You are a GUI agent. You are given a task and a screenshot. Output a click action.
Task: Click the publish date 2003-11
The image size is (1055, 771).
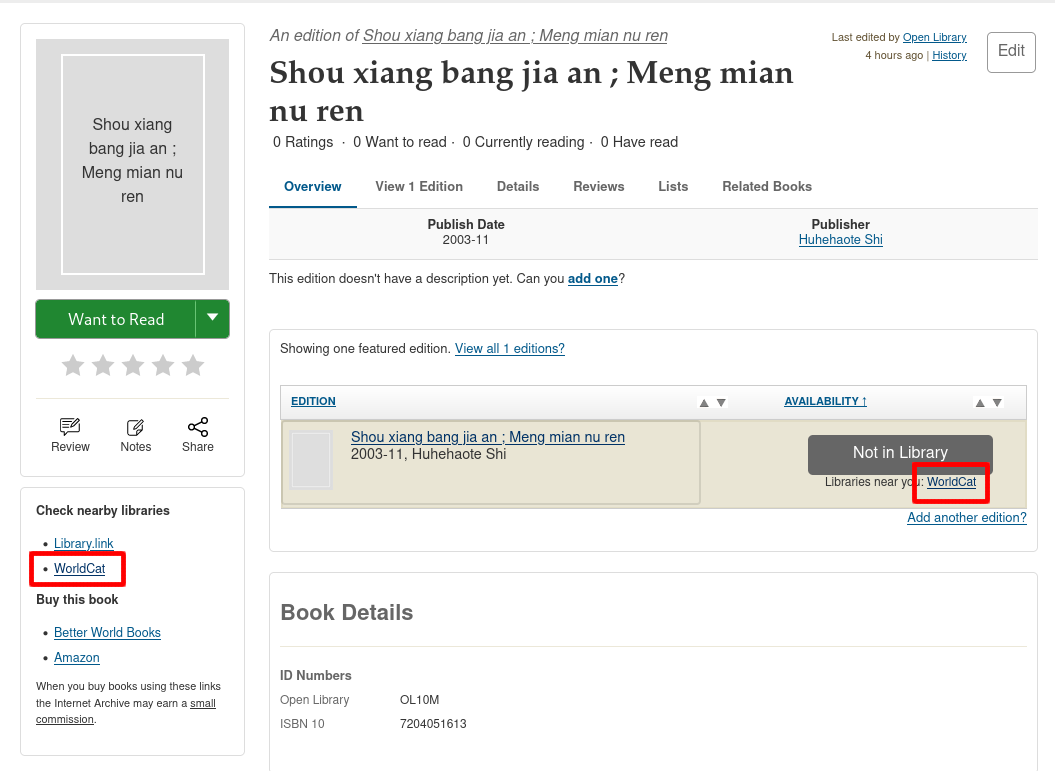click(466, 240)
